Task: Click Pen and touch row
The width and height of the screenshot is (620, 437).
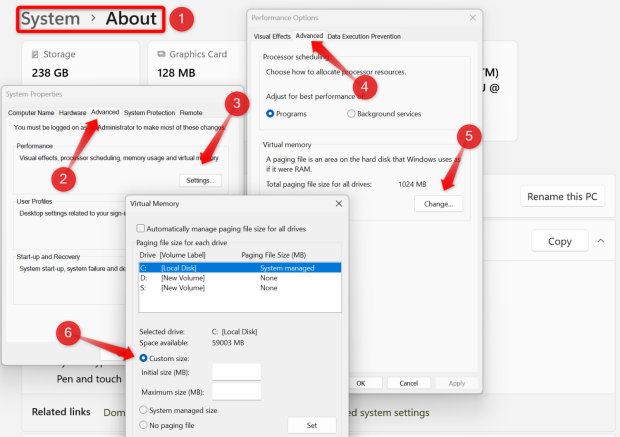Action: tap(89, 379)
